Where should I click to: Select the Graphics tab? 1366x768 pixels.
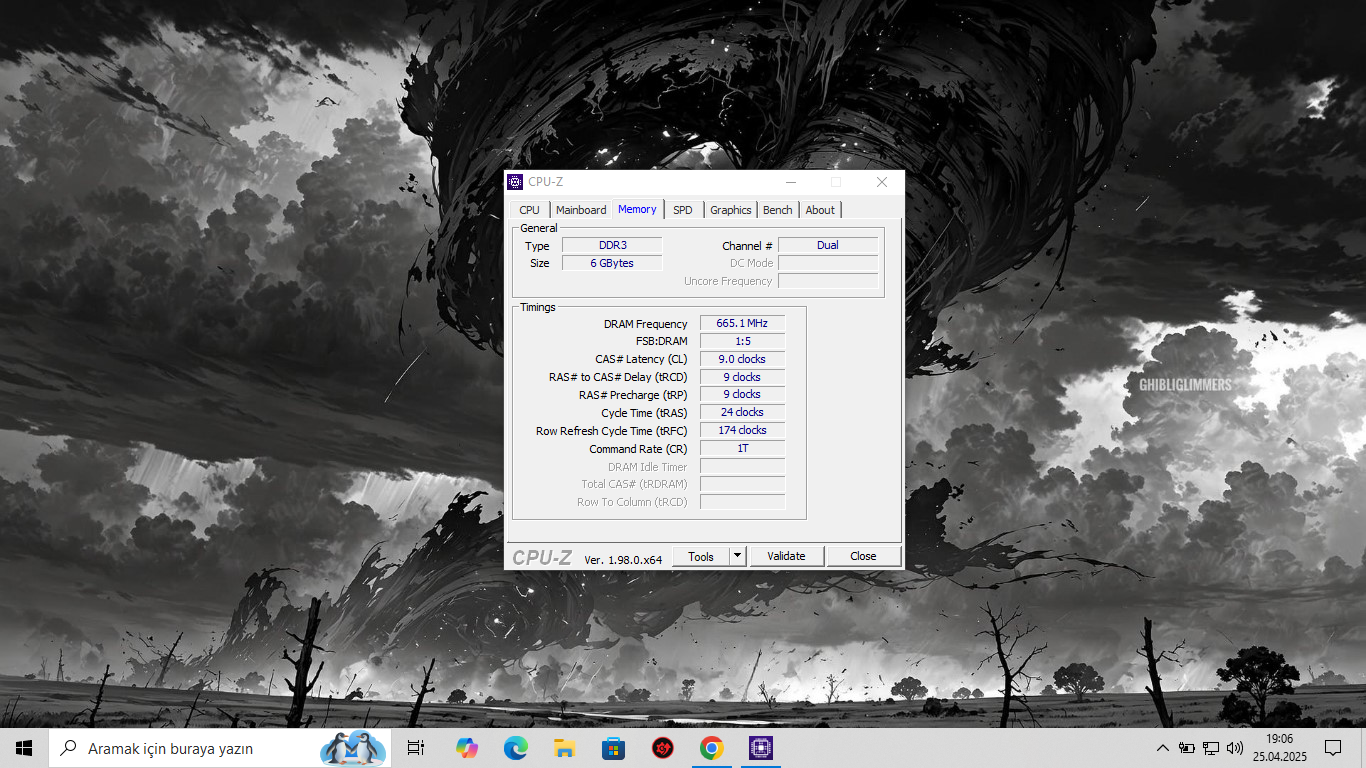point(730,210)
